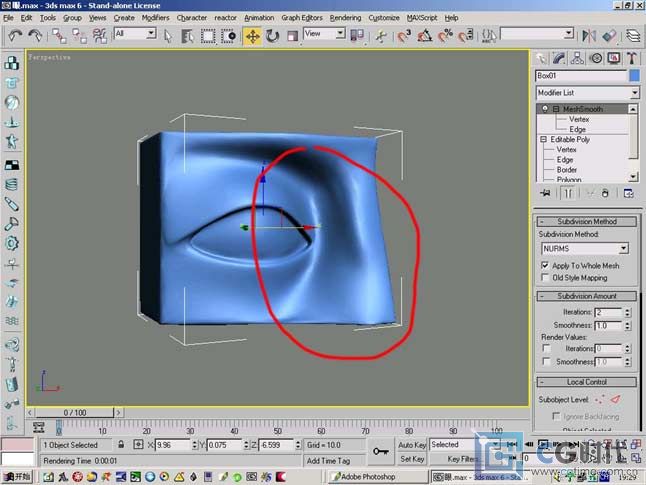Activate Unlink Selection tool
The width and height of the screenshot is (646, 485).
coord(80,36)
